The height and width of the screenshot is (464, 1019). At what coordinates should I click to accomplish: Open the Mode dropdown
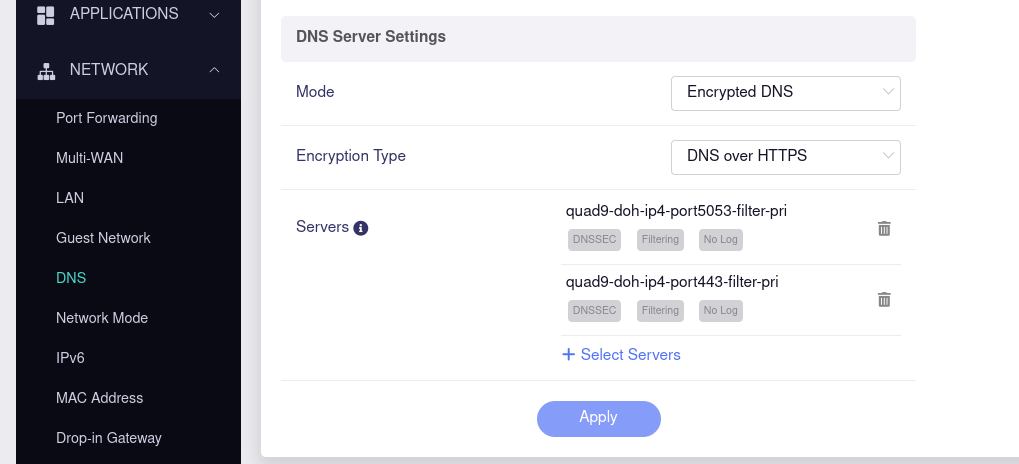coord(785,92)
